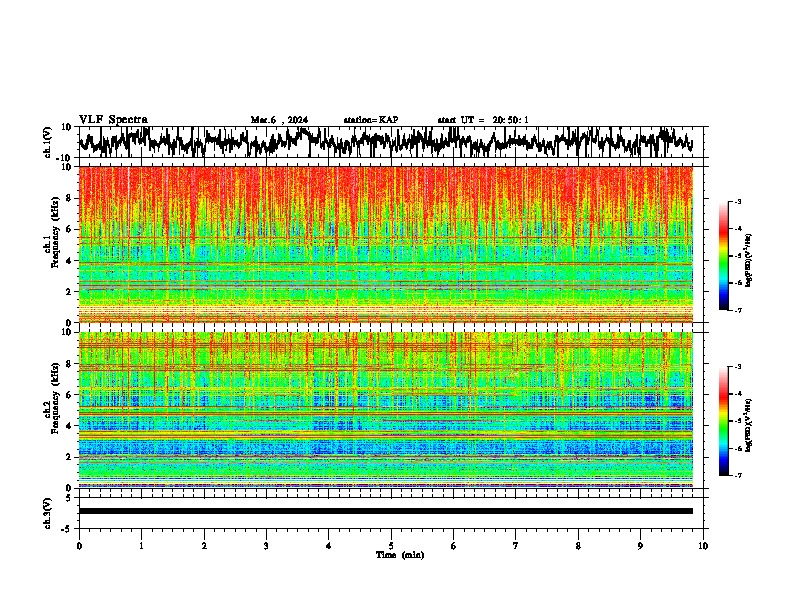Click the "-3" label on the ch.1 color scale
Viewport: 792px width, 612px height.
coord(738,201)
